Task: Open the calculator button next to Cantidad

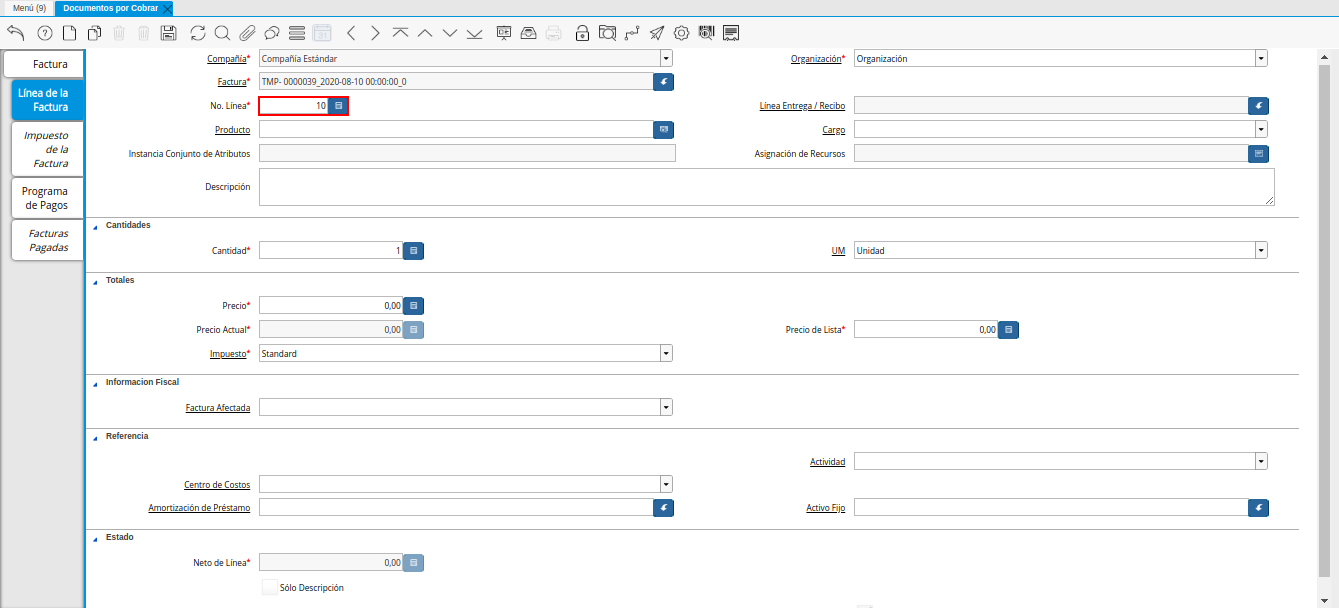Action: coord(414,251)
